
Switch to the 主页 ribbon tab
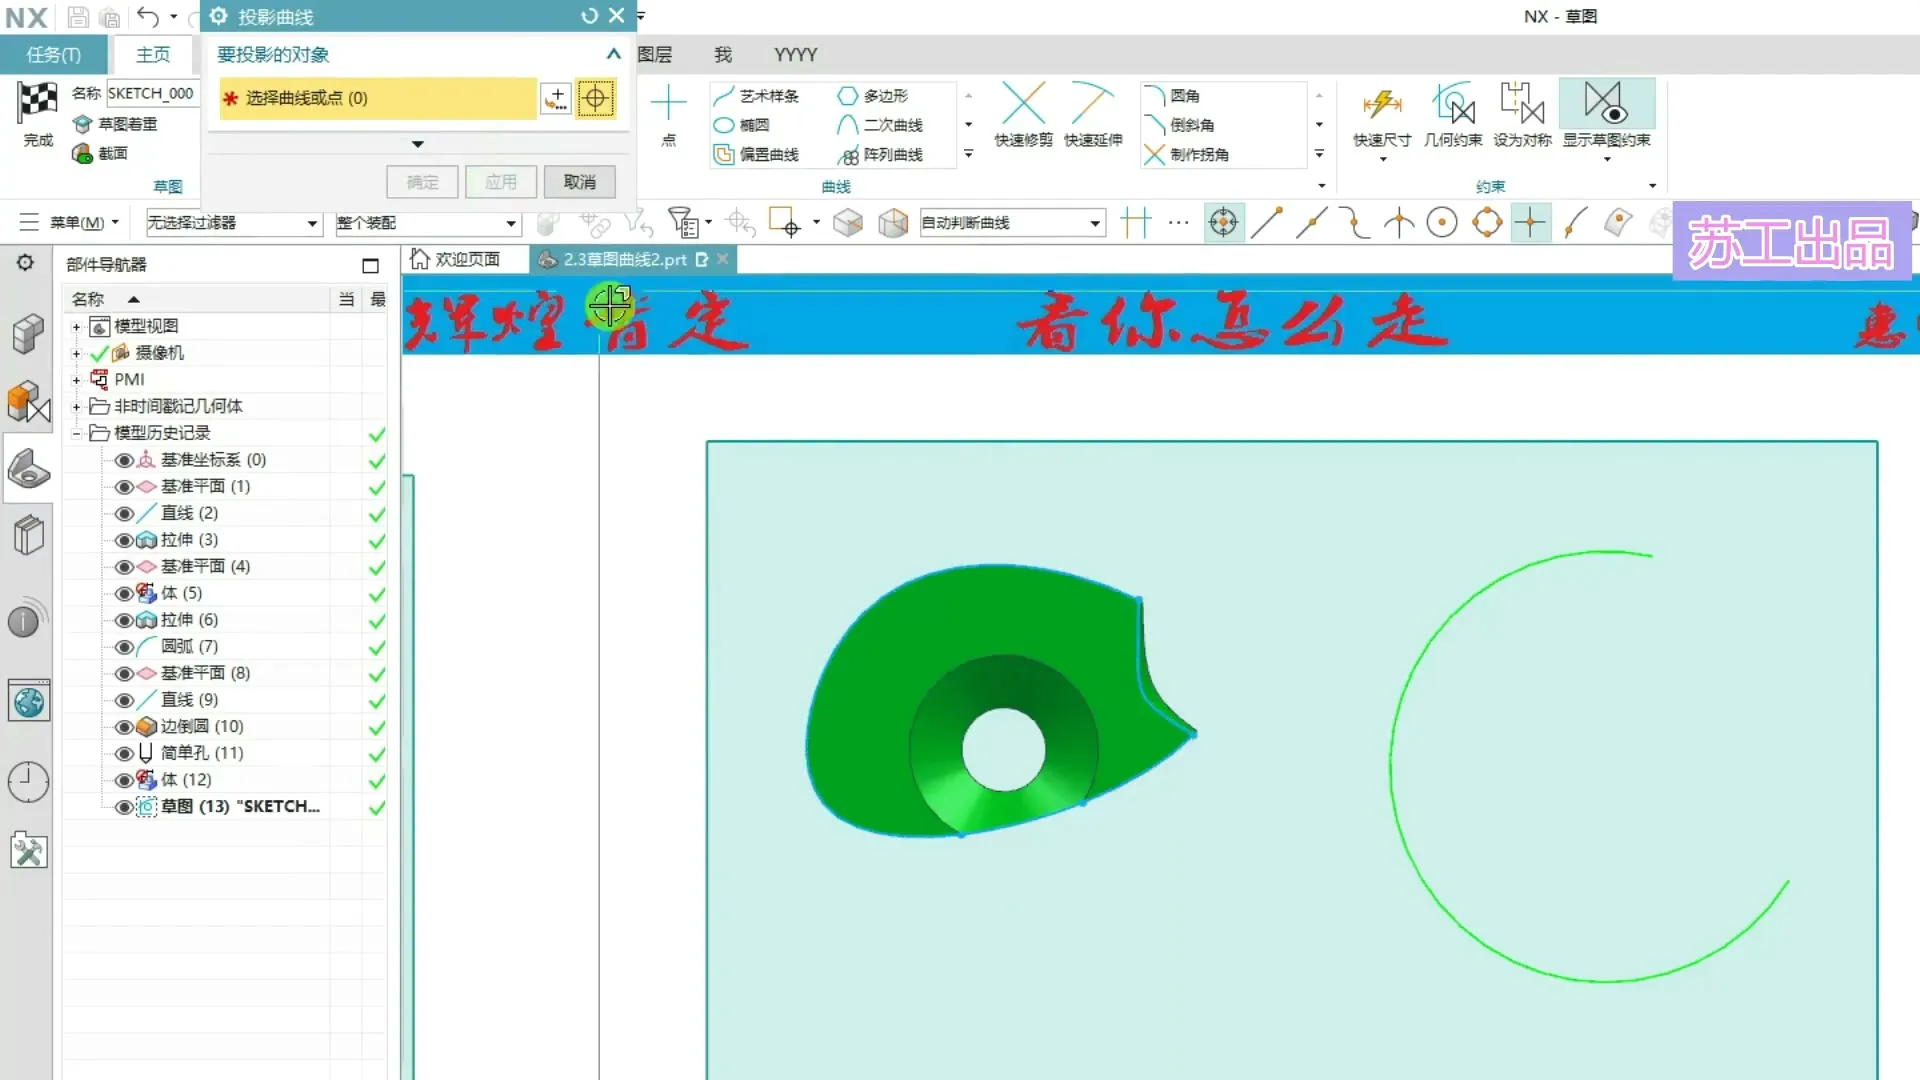pyautogui.click(x=153, y=54)
